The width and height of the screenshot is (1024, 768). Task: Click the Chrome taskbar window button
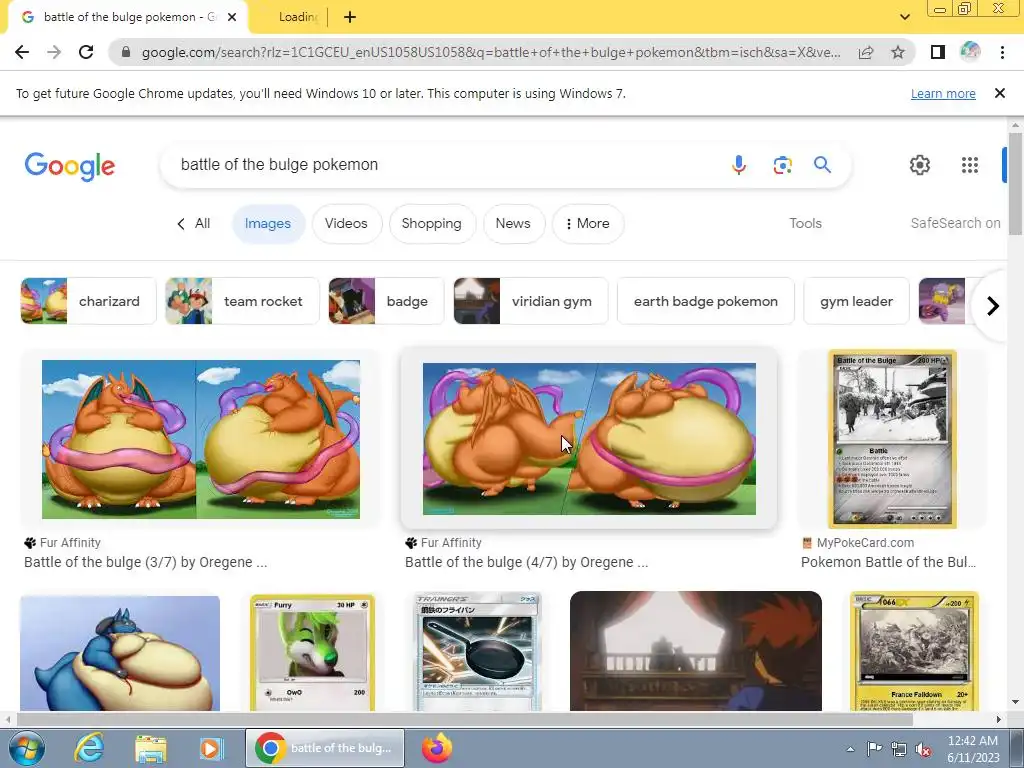pos(325,748)
